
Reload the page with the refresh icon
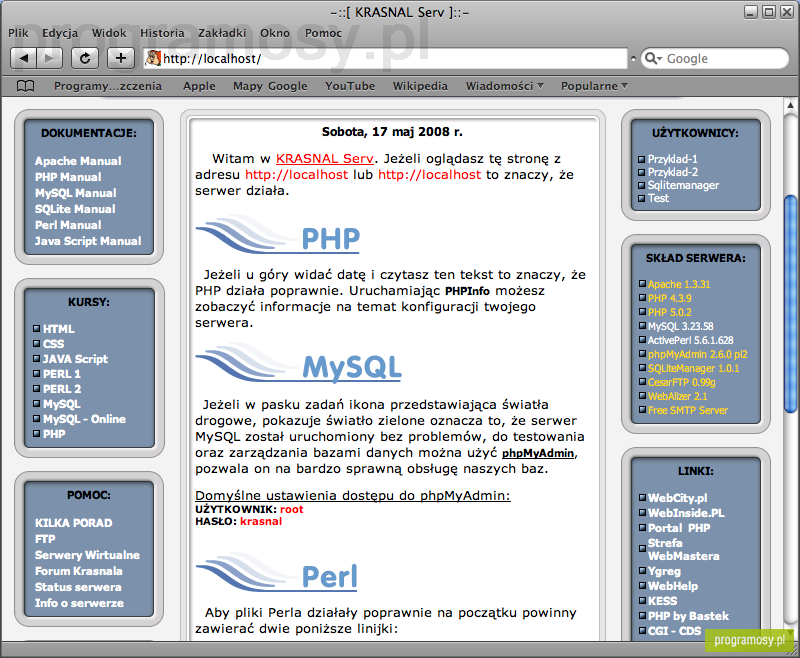tap(85, 58)
